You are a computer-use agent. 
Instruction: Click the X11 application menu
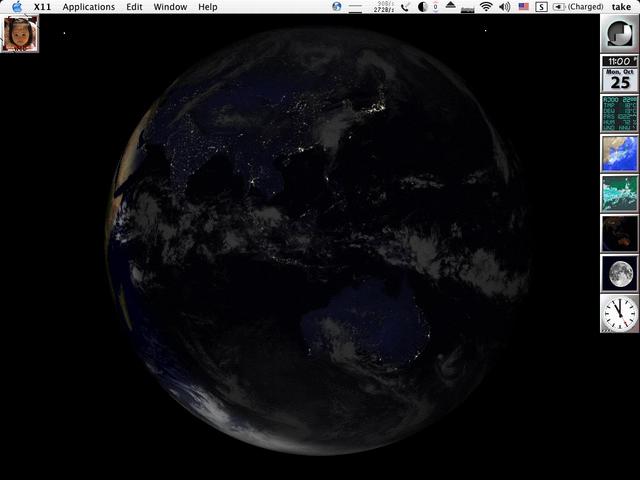pyautogui.click(x=43, y=7)
